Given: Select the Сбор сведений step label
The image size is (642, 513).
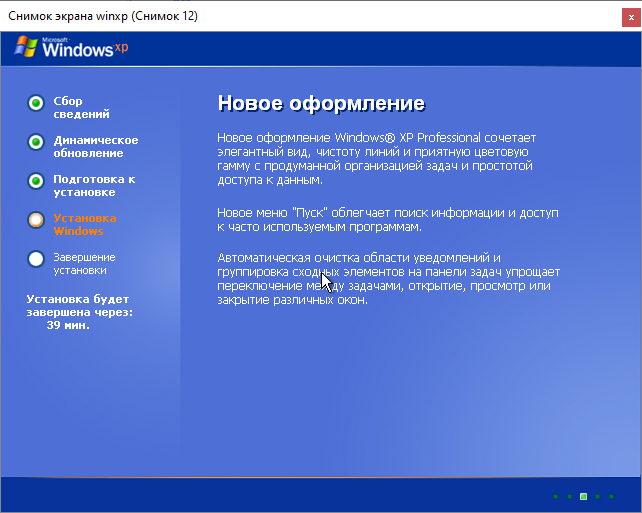Looking at the screenshot, I should [81, 107].
